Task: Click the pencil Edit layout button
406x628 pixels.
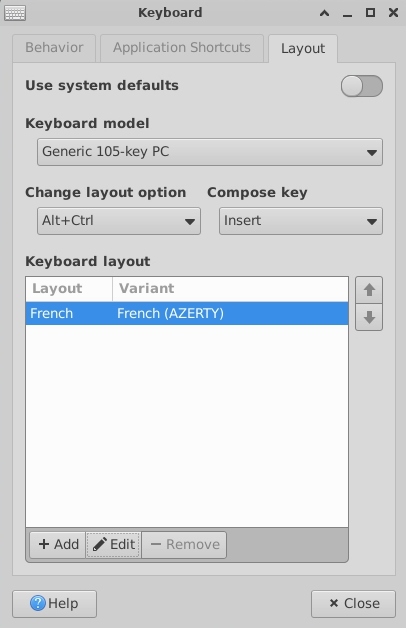Action: coord(113,544)
